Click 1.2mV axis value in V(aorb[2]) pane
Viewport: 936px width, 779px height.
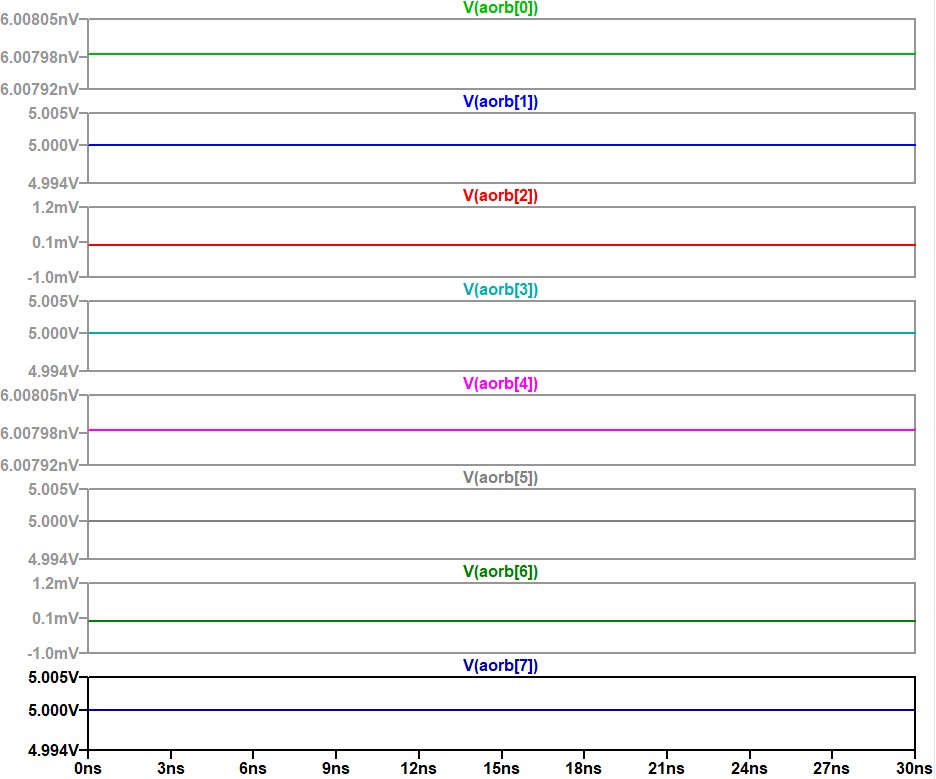pos(55,207)
